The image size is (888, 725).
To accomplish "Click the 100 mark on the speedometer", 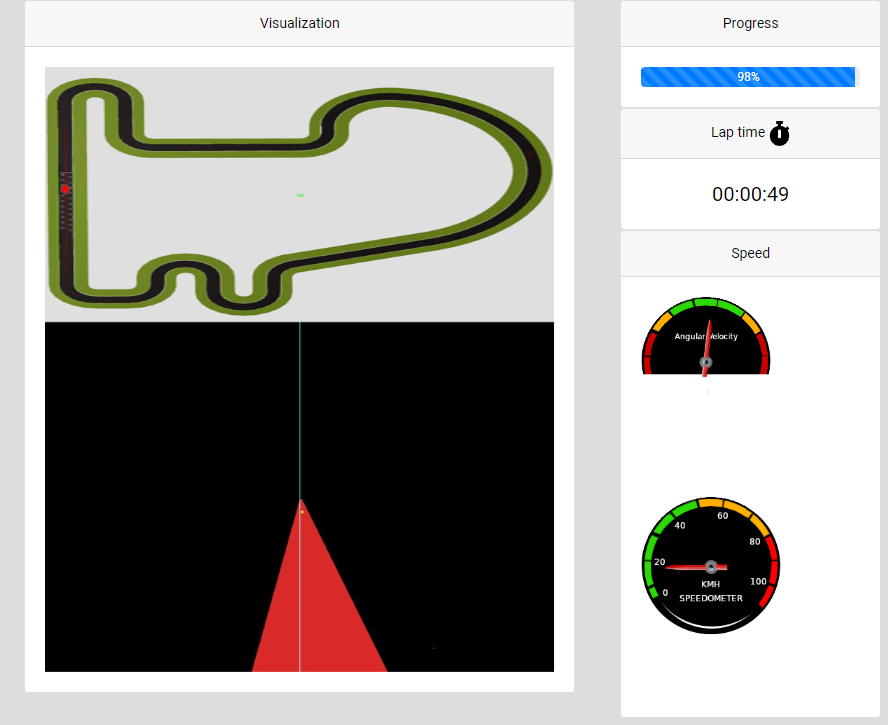I will (758, 581).
